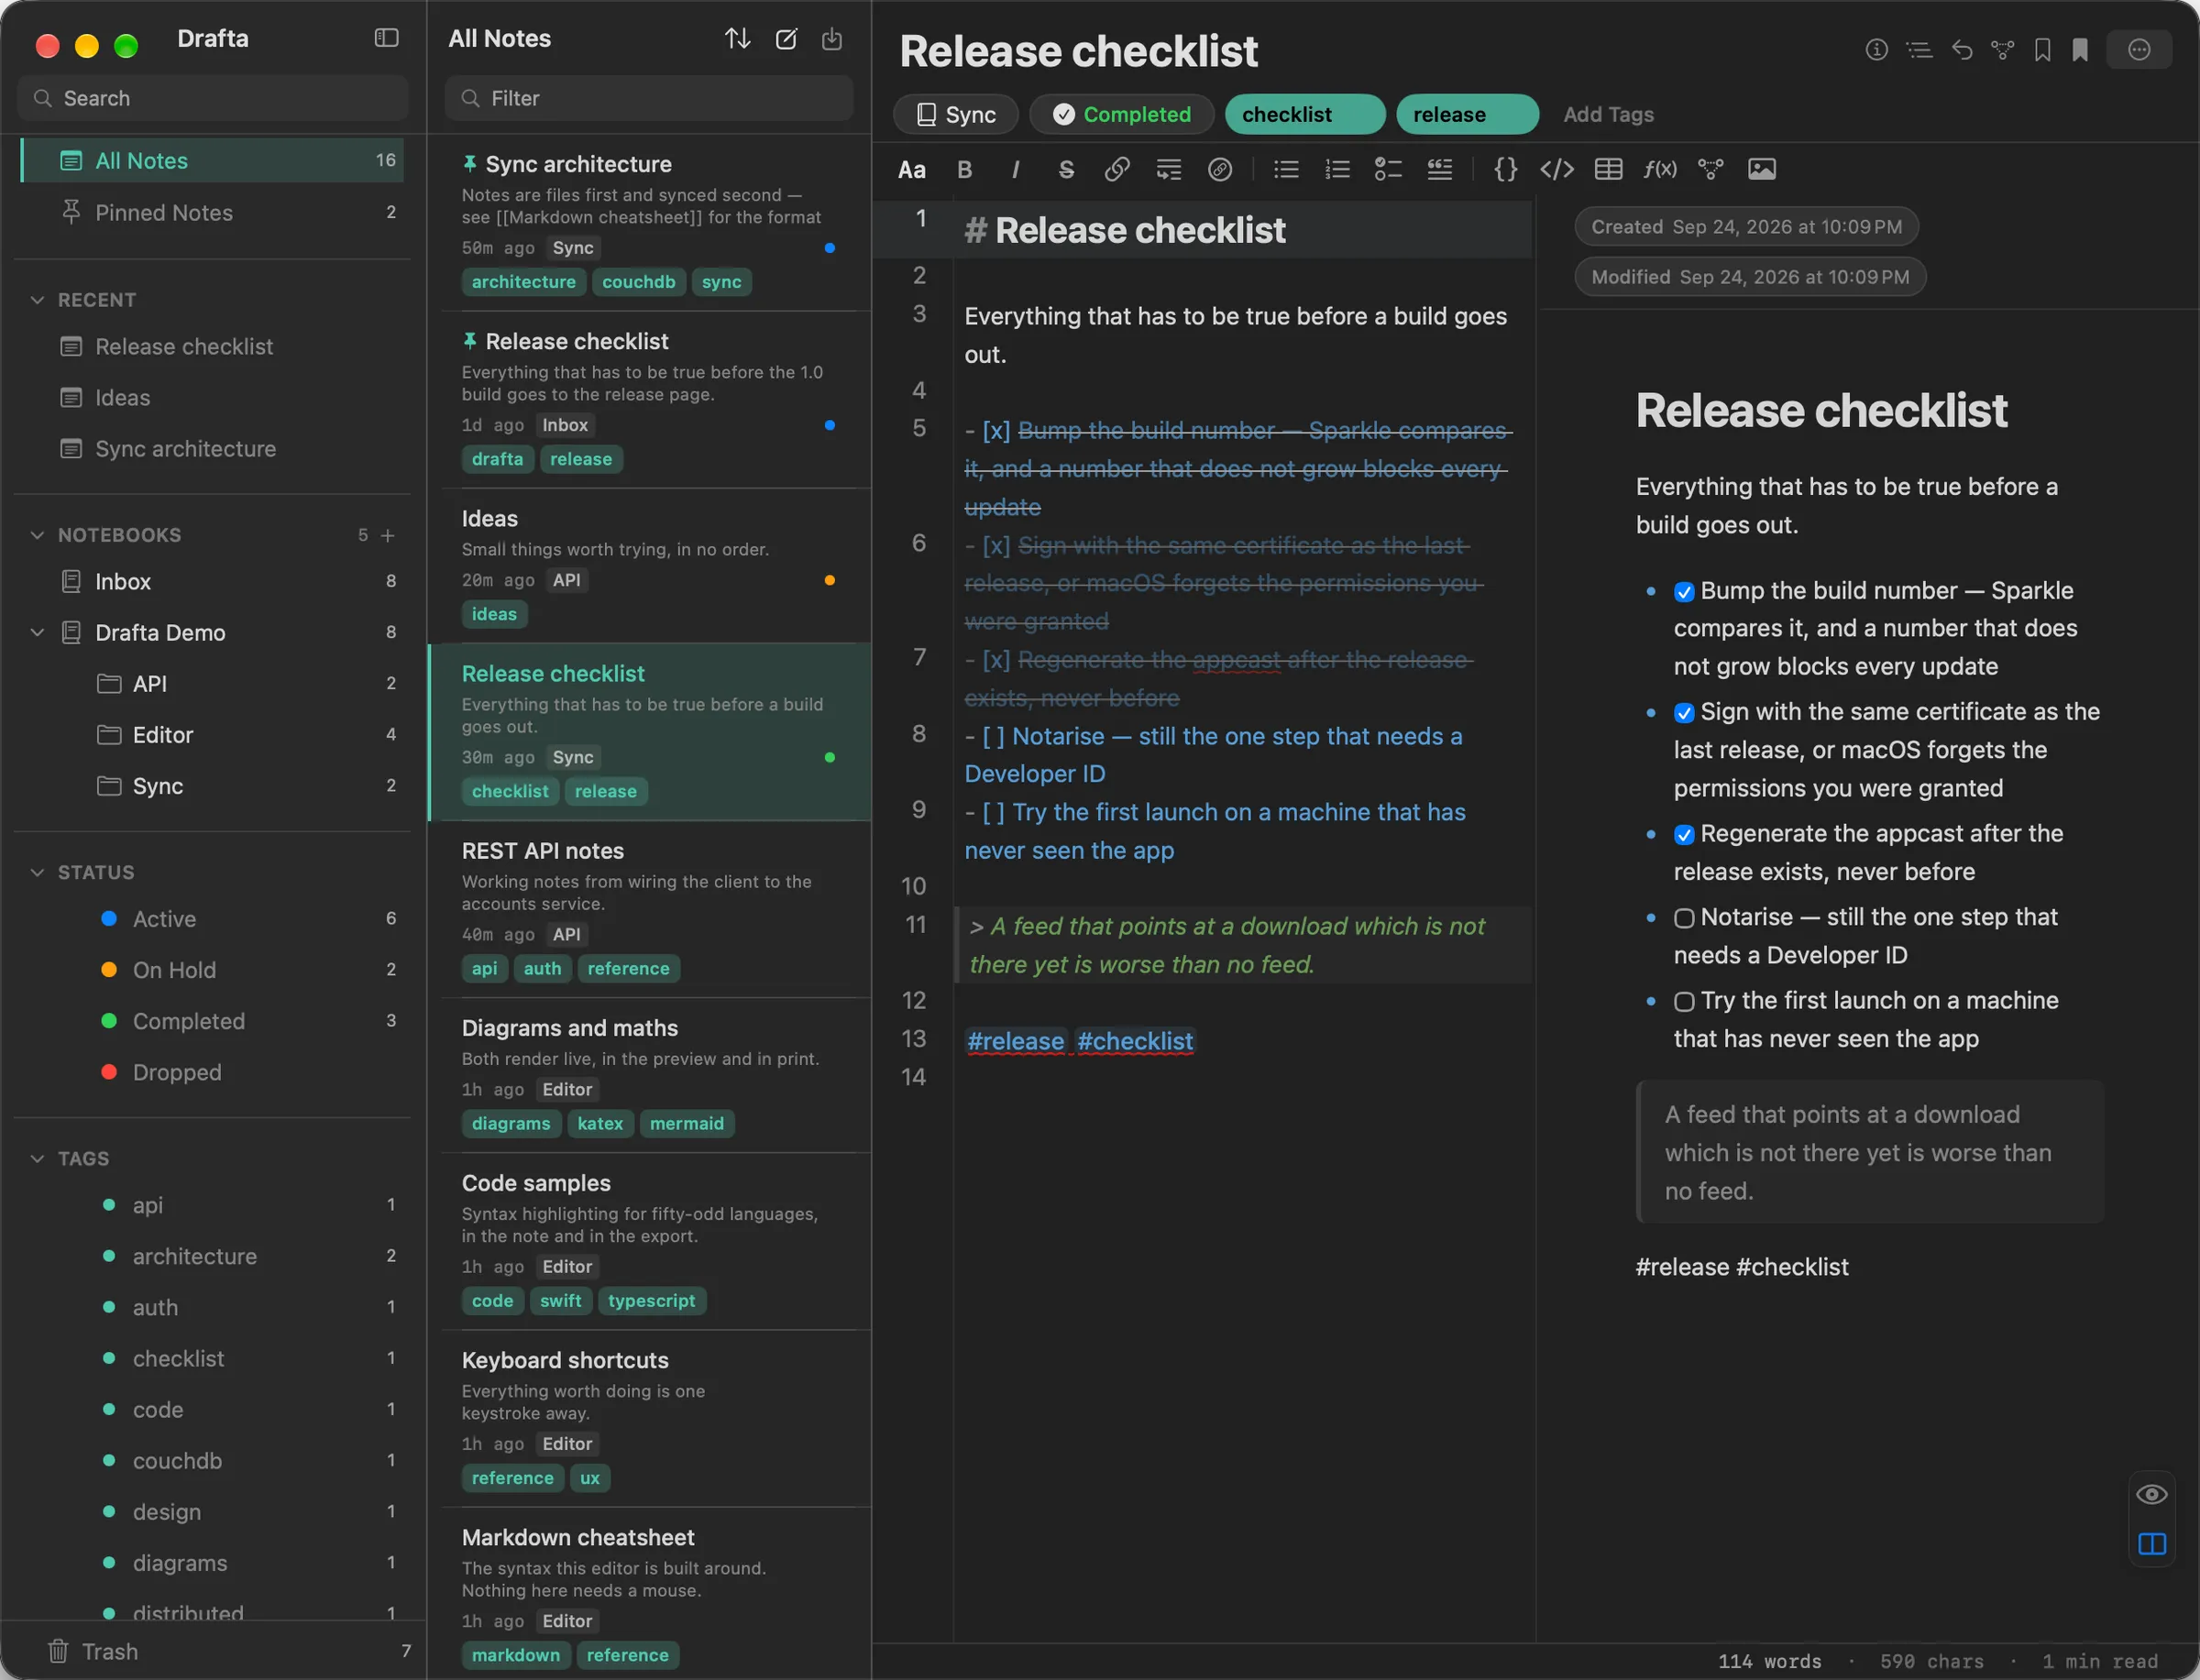Collapse the Drafta Demo notebook
The height and width of the screenshot is (1680, 2200).
(37, 633)
